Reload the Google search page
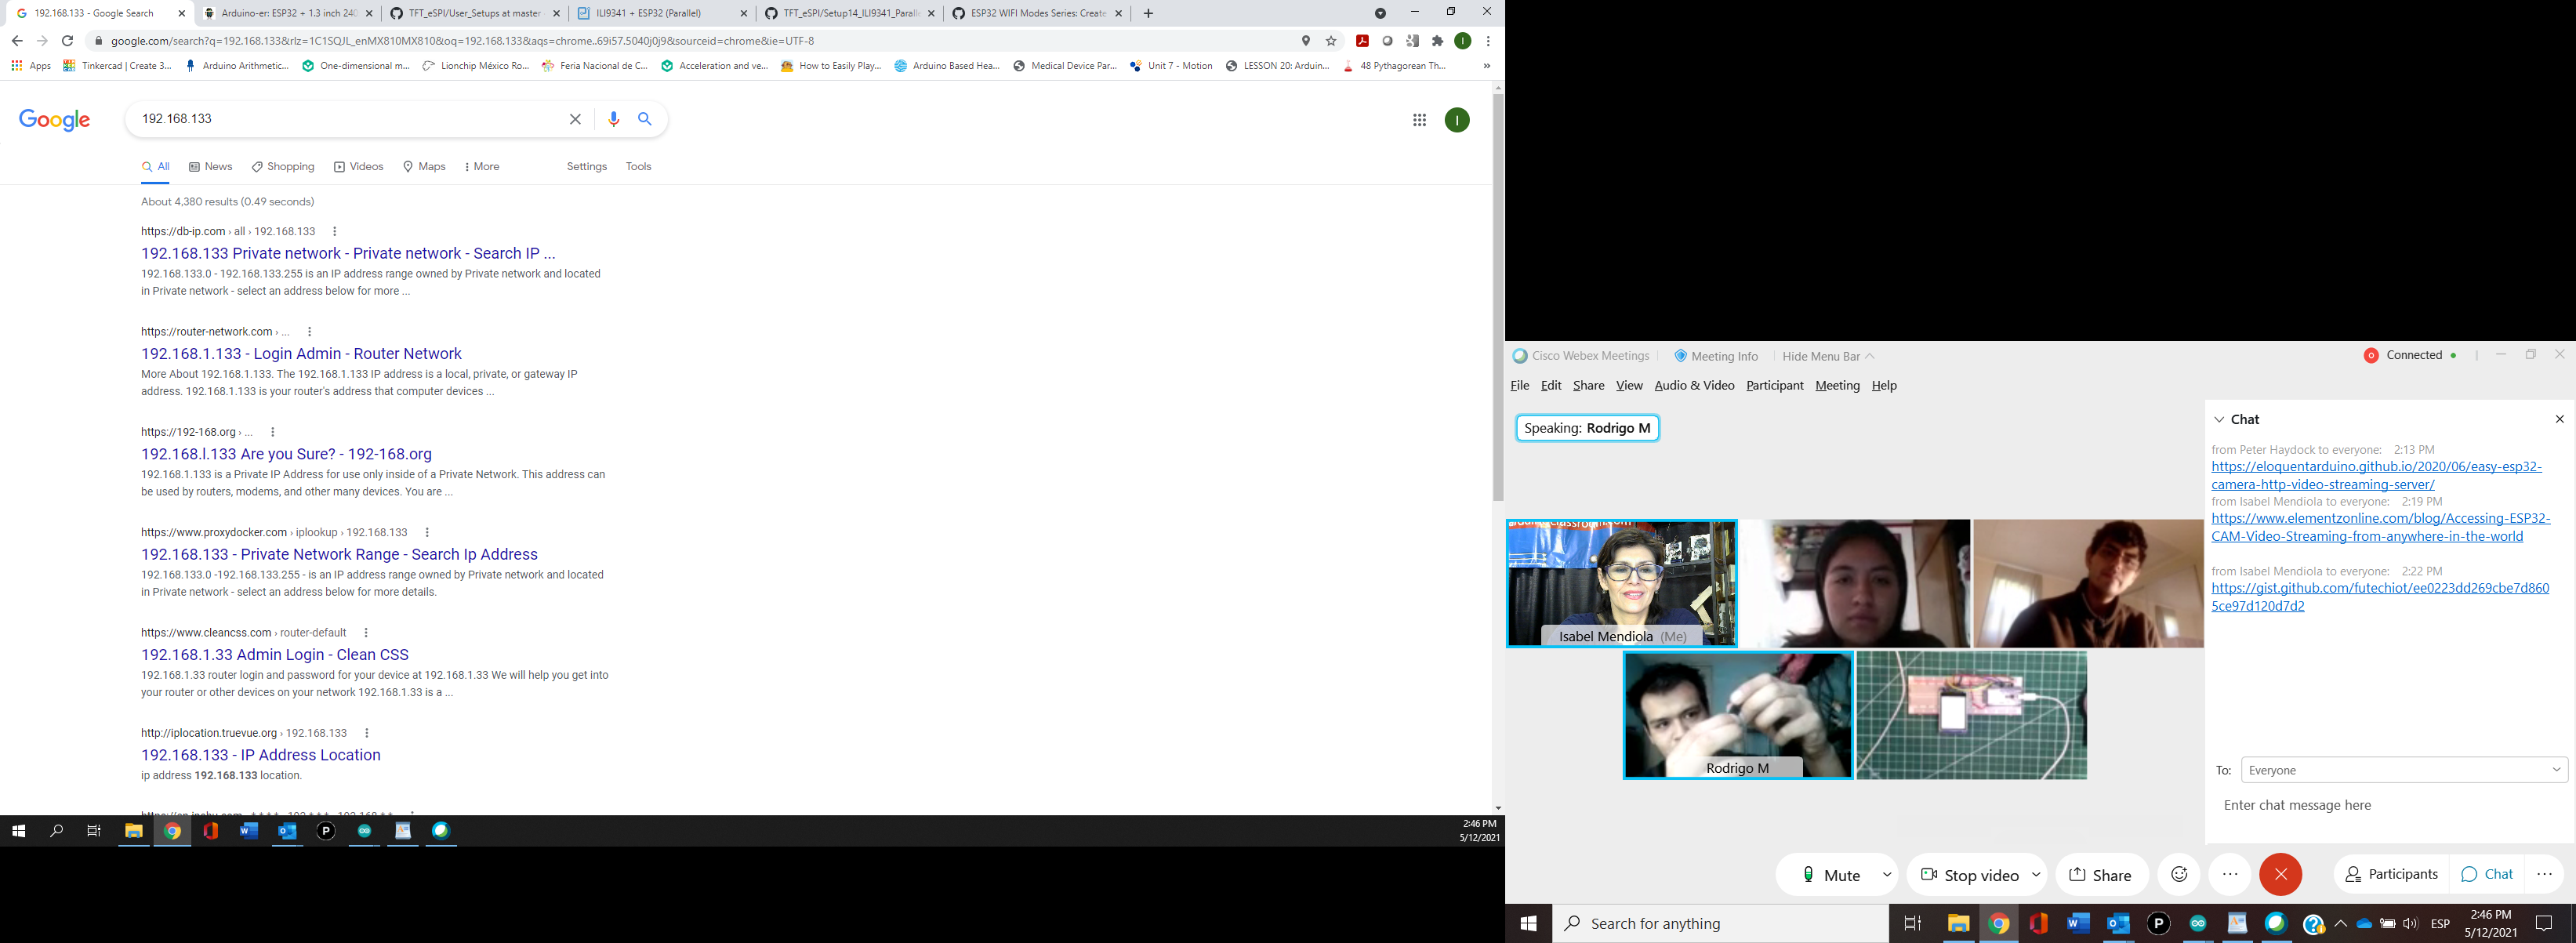Viewport: 2576px width, 943px height. coord(67,41)
